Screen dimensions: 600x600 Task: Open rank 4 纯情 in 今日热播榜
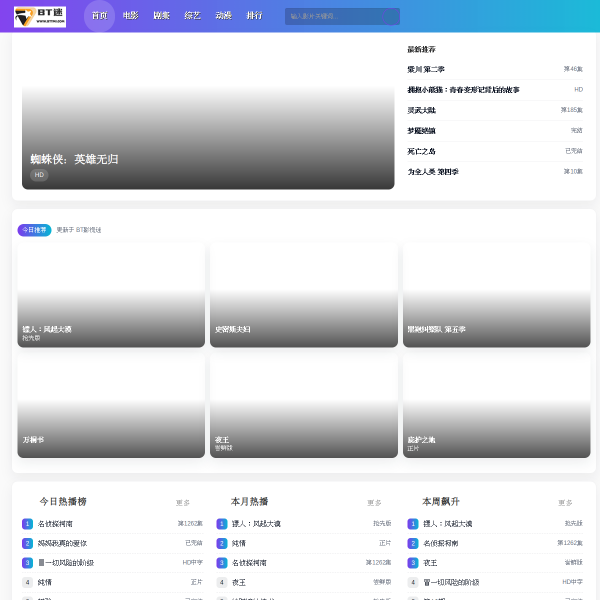tap(112, 582)
